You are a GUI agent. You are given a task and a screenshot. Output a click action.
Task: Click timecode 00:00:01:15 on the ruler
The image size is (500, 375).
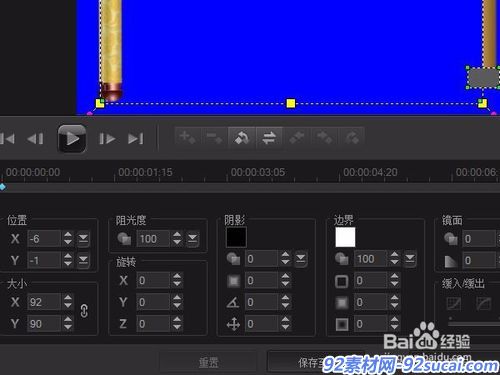pos(145,172)
